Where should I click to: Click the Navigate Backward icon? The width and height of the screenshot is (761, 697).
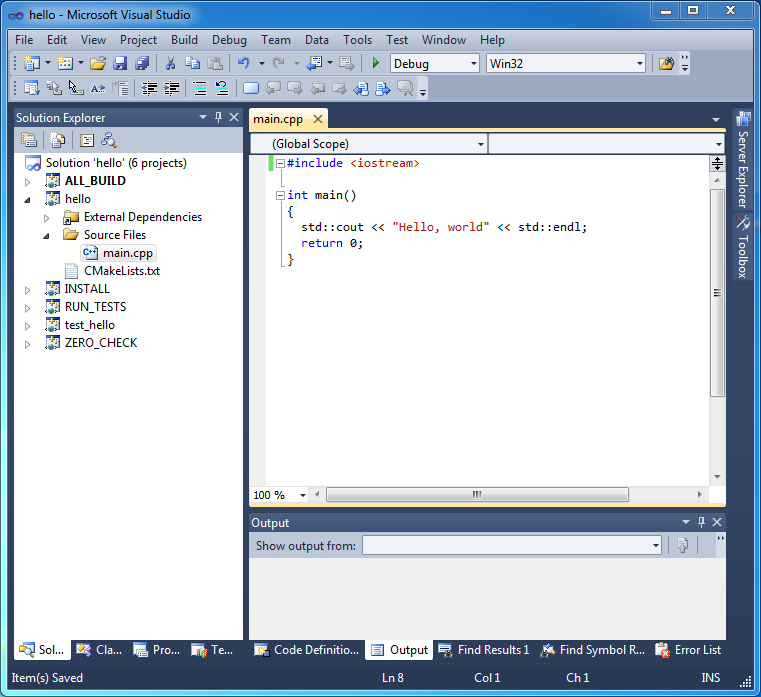pos(315,63)
